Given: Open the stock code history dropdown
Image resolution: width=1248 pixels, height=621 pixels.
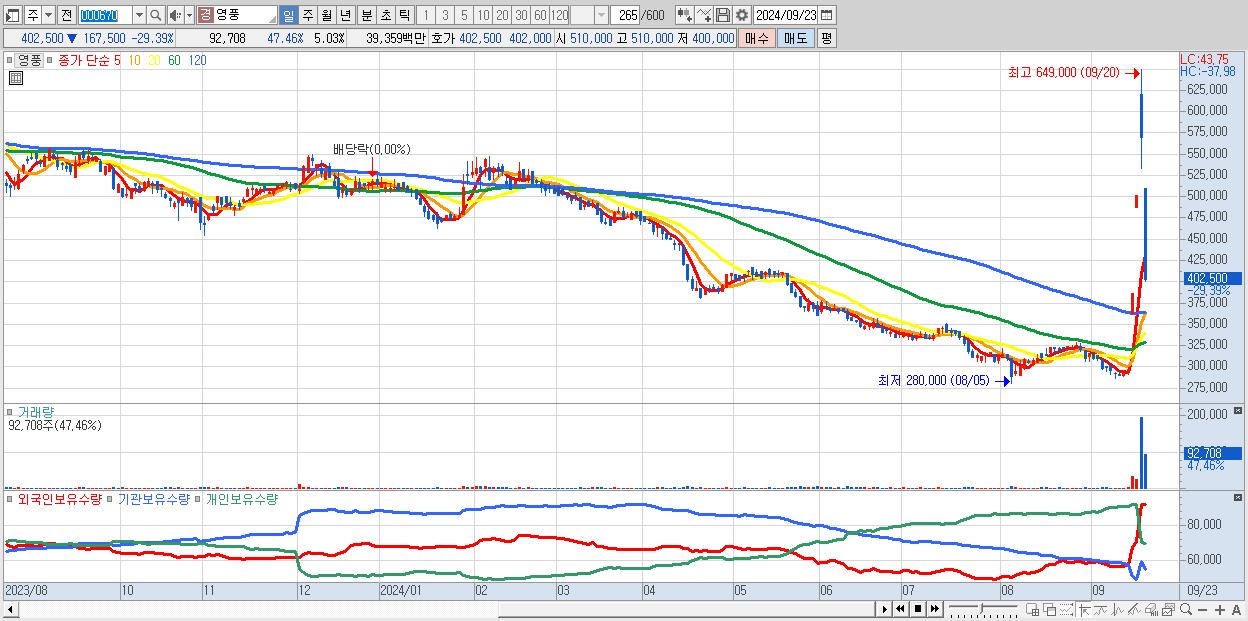Looking at the screenshot, I should coord(139,15).
